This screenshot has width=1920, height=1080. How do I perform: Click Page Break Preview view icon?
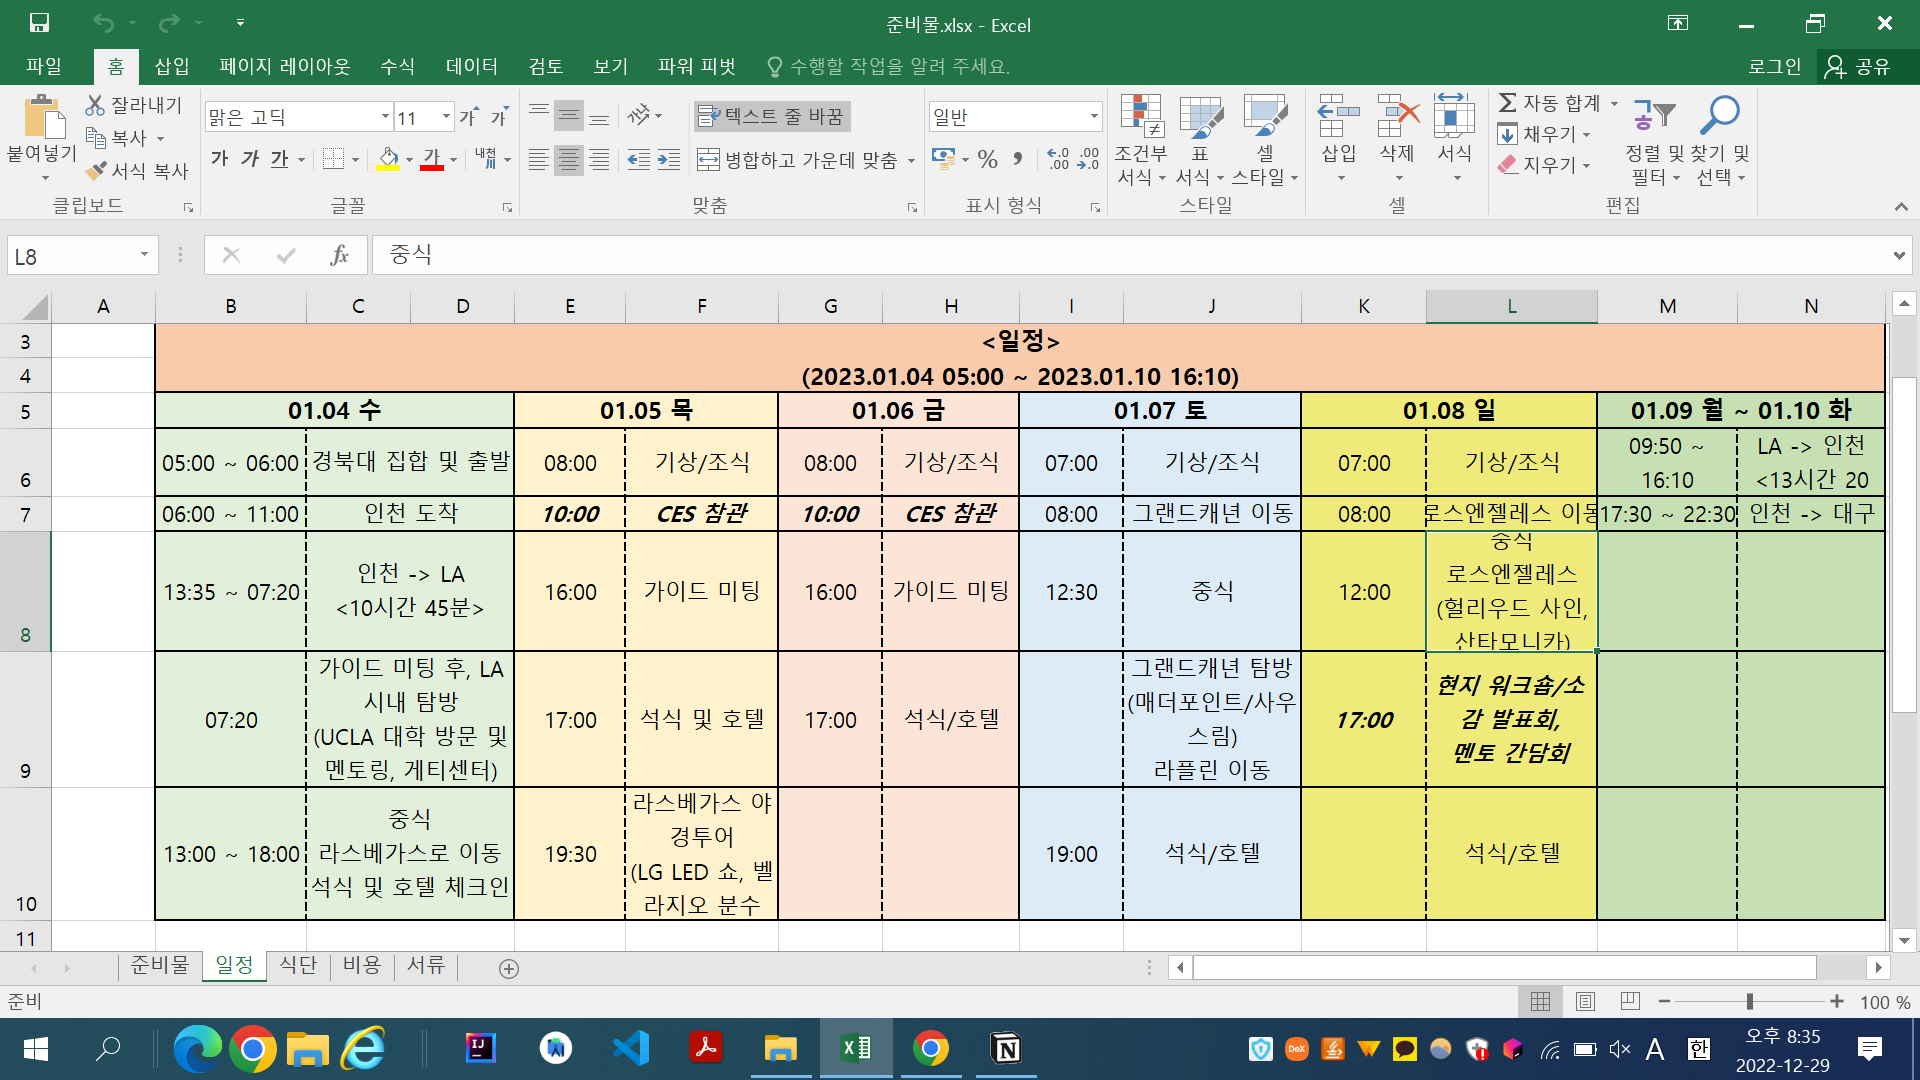point(1630,1001)
